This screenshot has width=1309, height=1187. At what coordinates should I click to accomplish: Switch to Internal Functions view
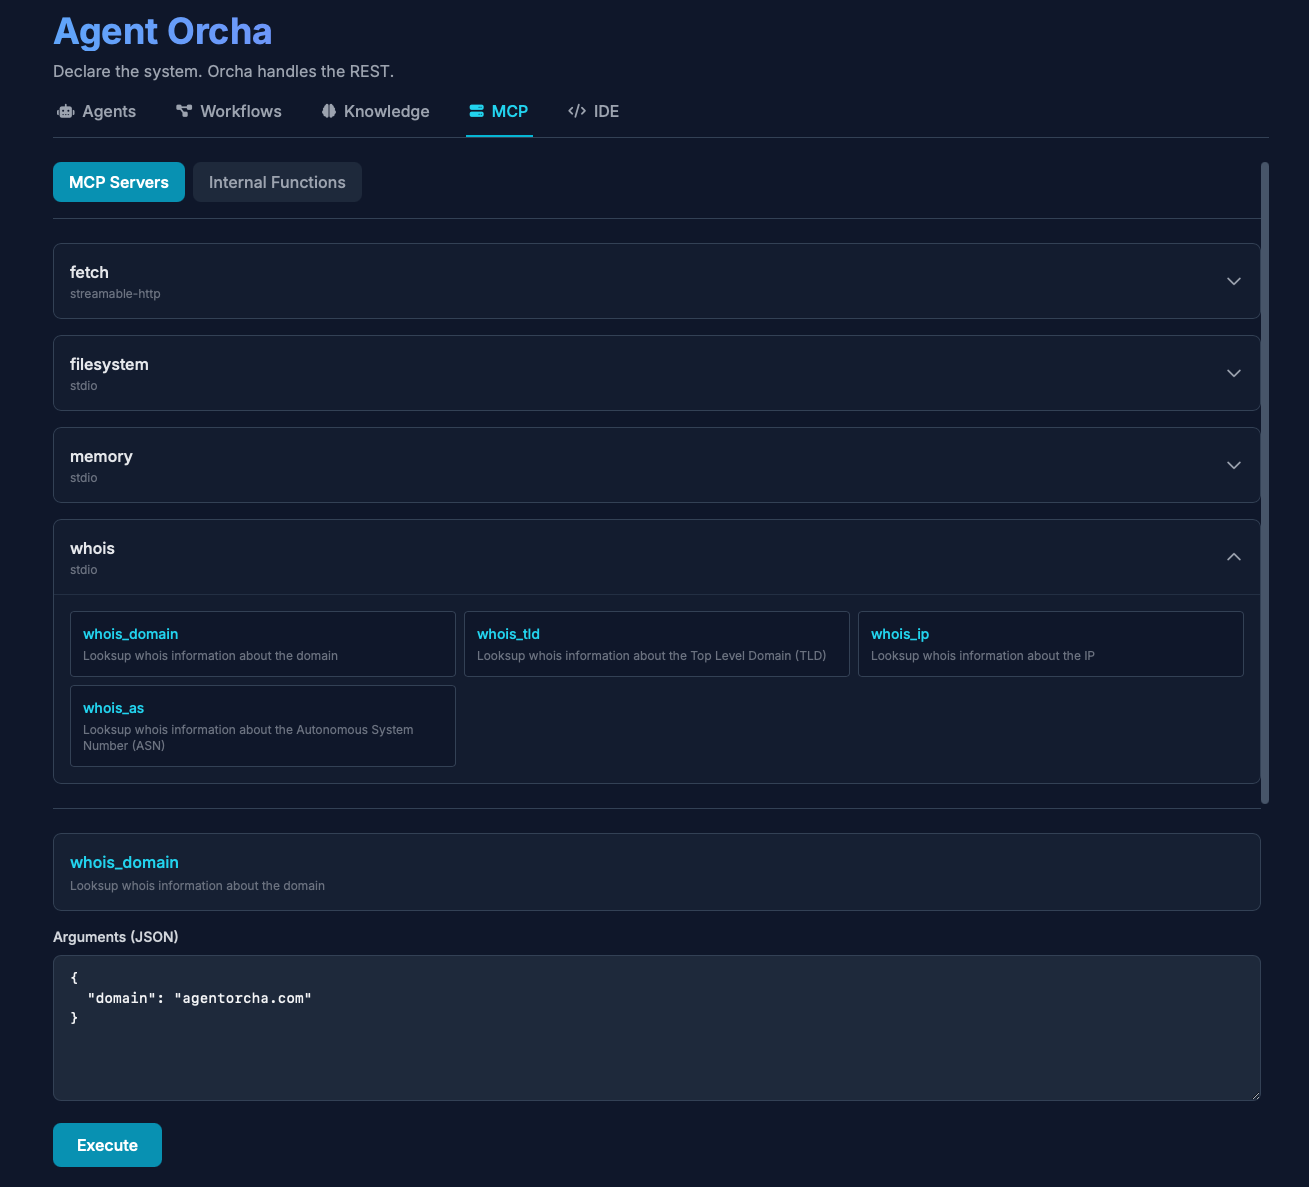(277, 182)
